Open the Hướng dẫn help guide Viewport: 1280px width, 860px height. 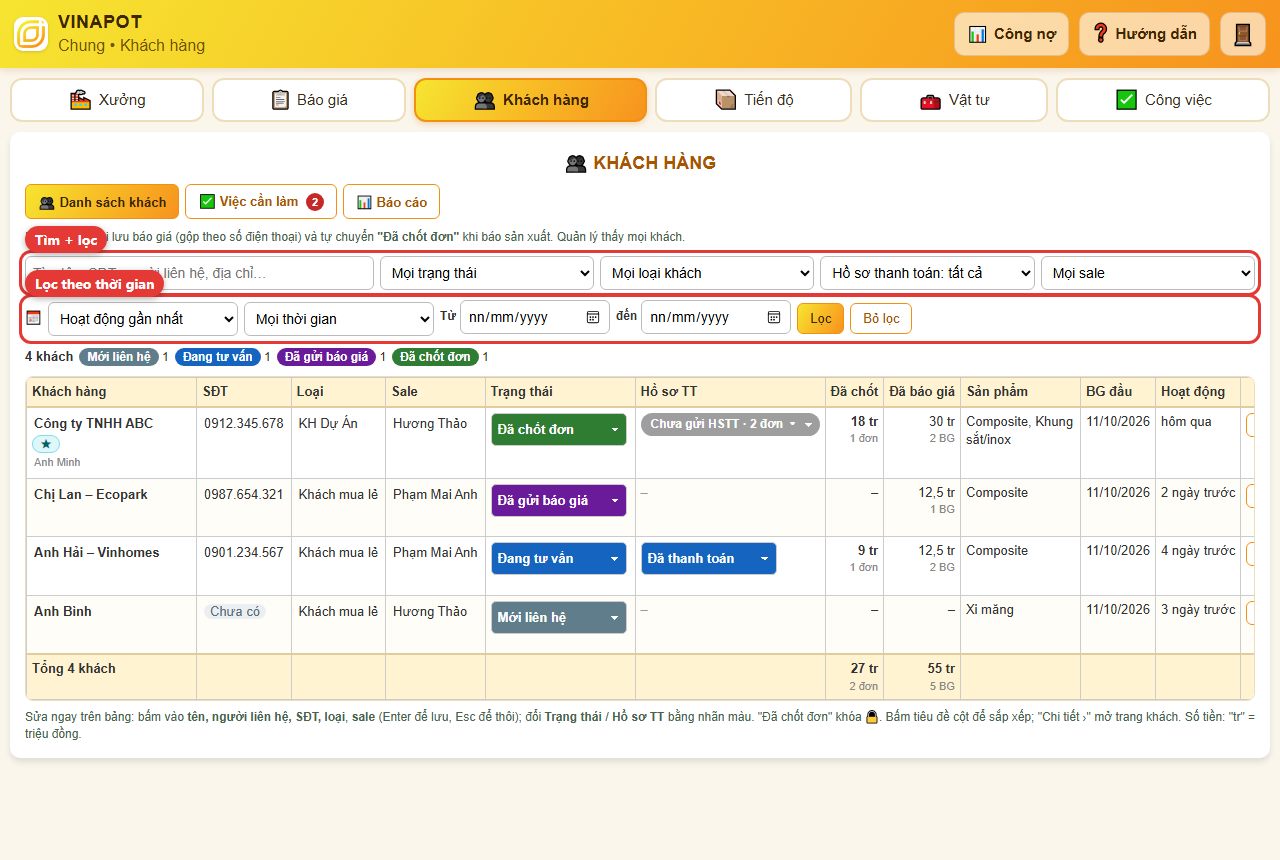(x=1144, y=34)
